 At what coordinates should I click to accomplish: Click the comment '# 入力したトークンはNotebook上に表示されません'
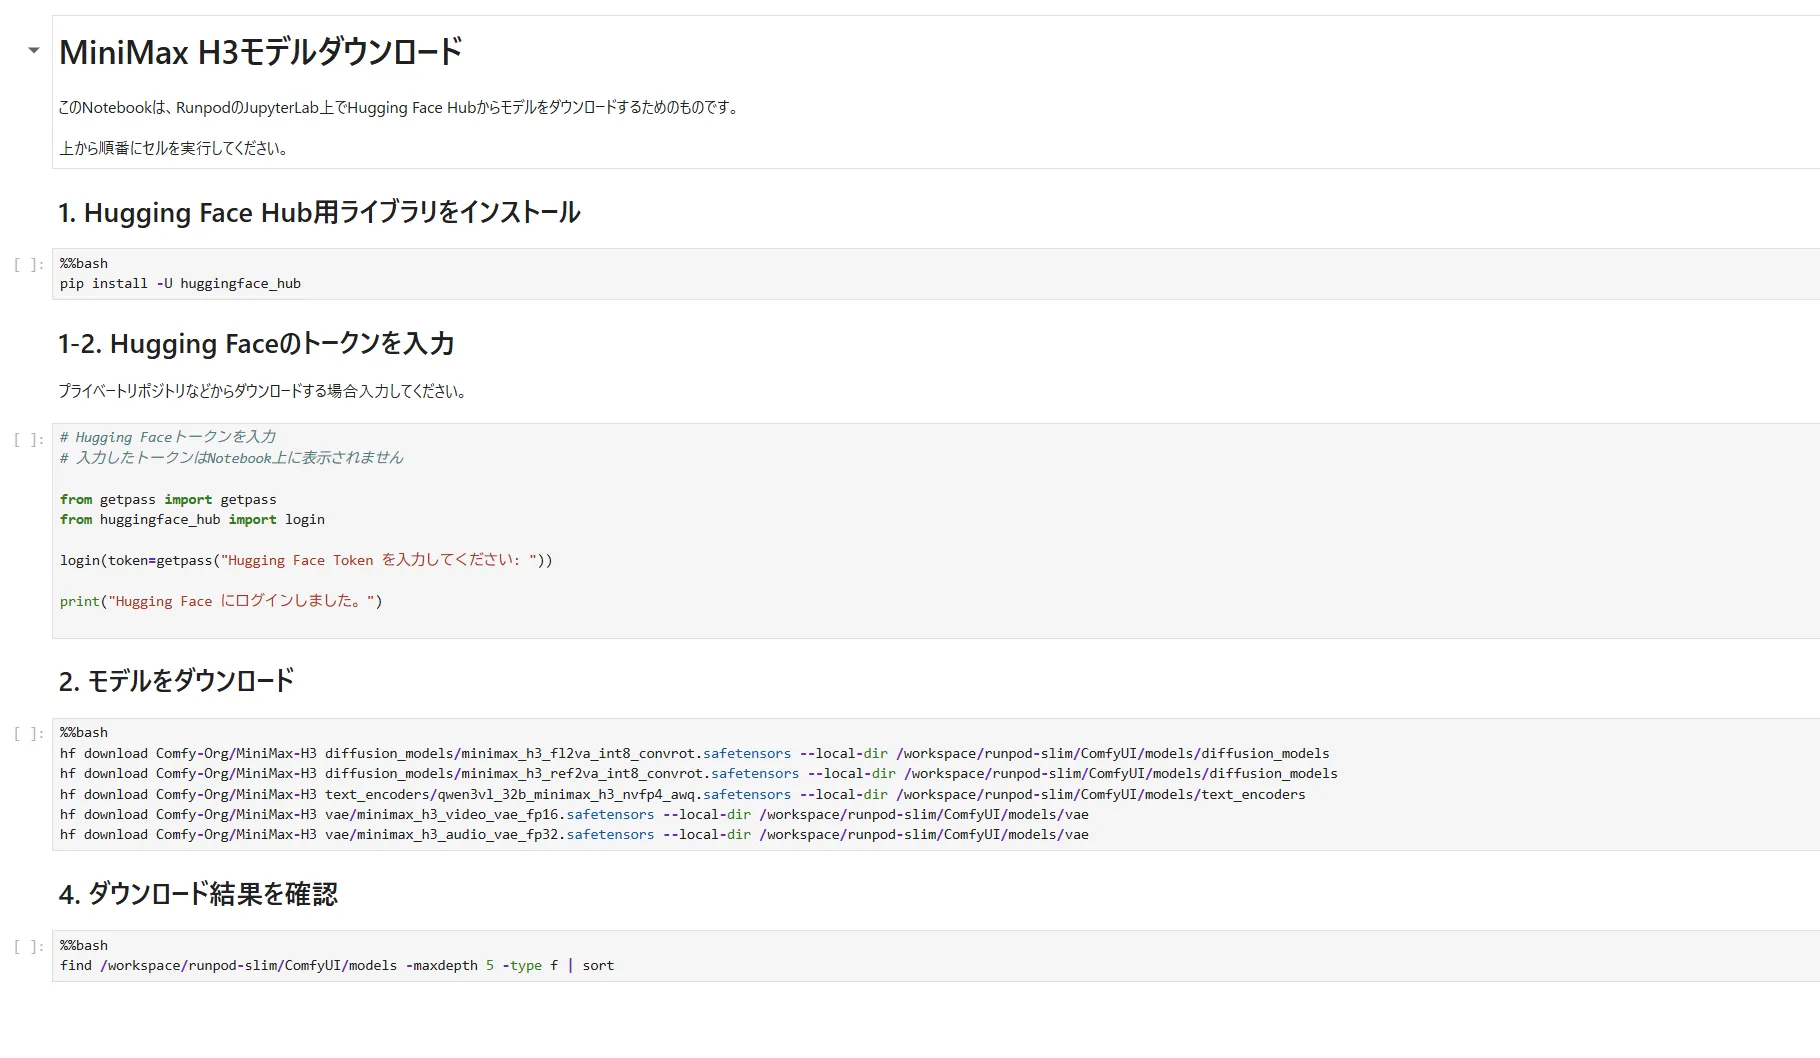click(232, 458)
